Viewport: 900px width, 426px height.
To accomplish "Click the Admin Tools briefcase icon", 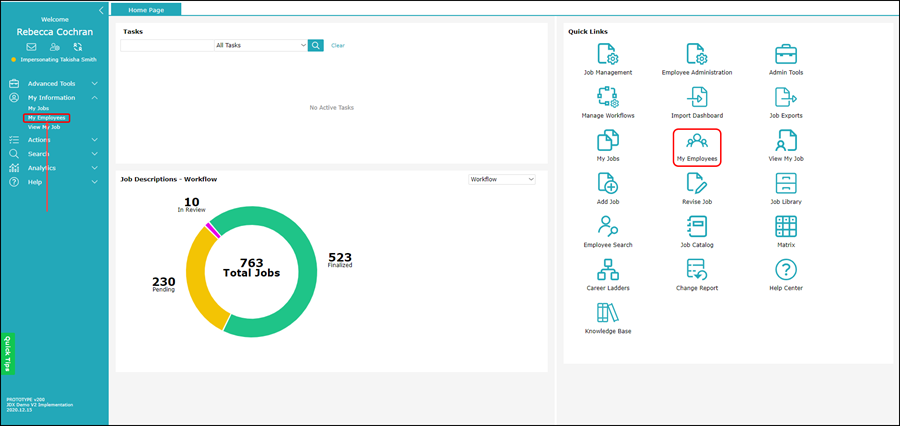I will pos(786,54).
